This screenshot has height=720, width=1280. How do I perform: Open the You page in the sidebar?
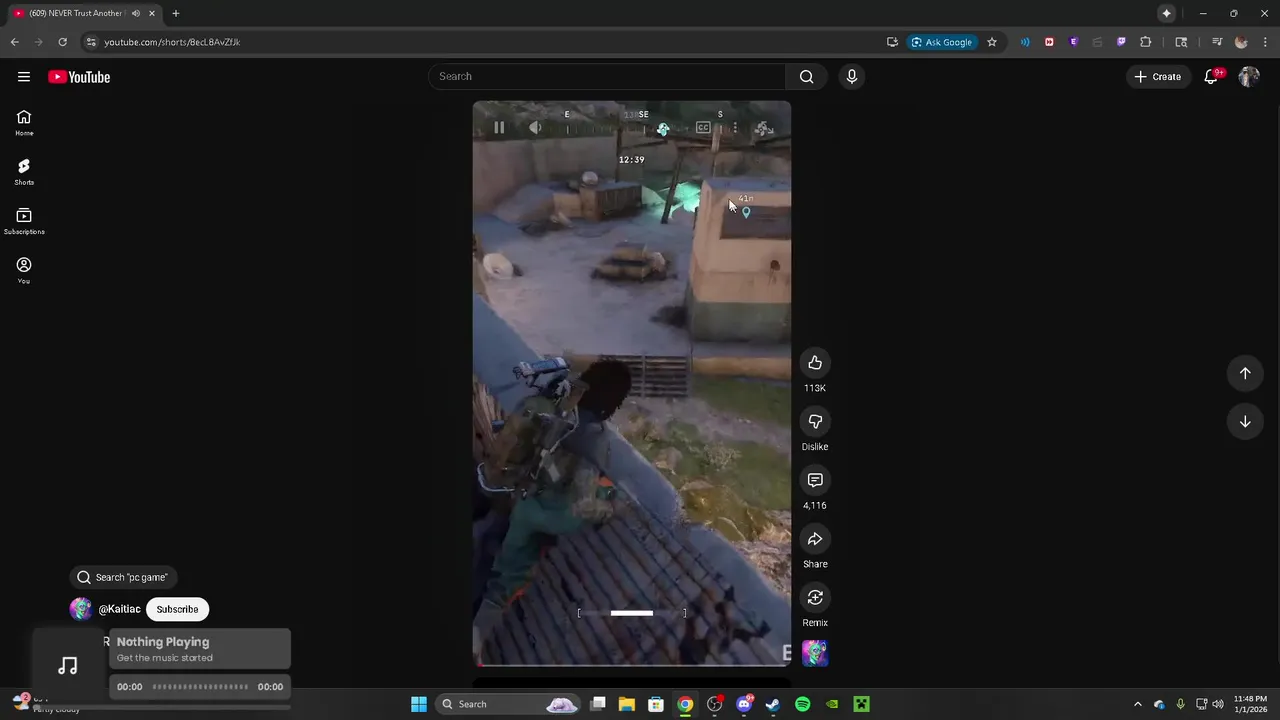tap(24, 270)
